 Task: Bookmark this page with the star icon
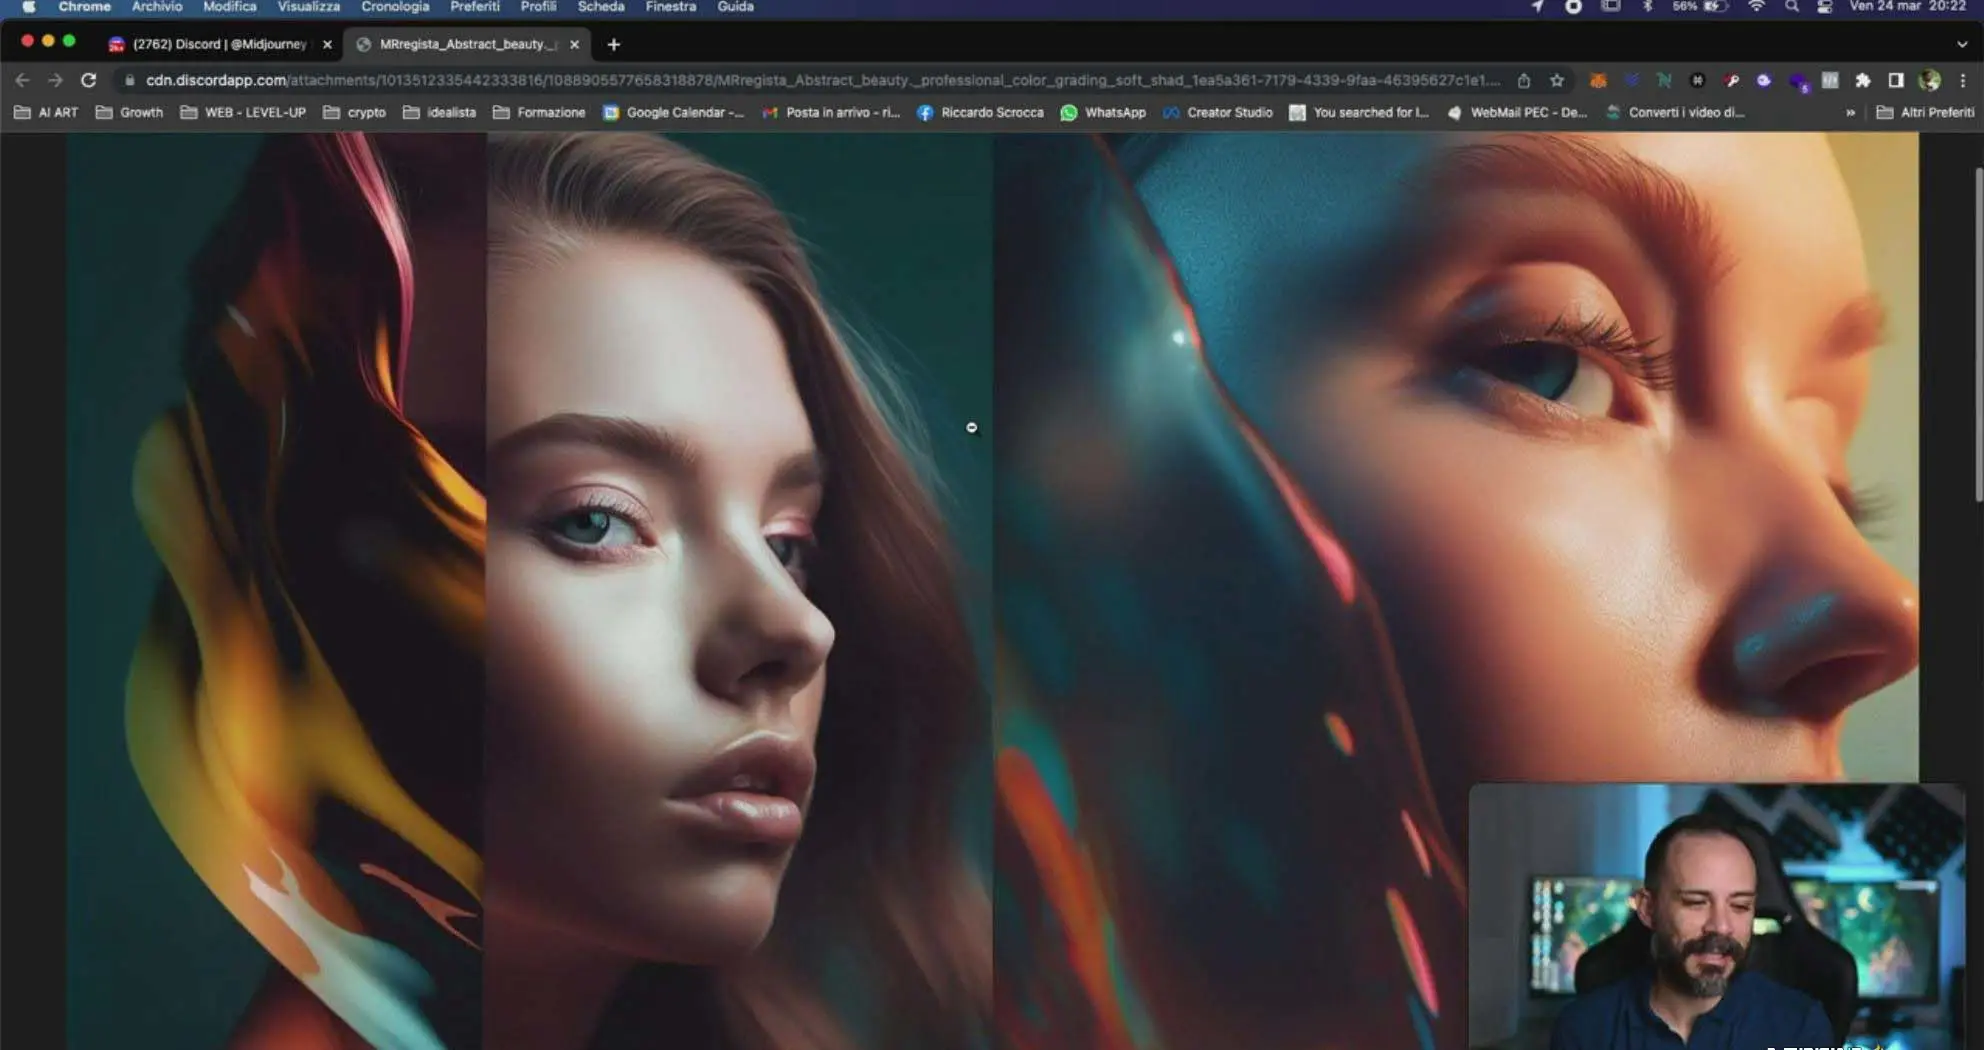coord(1557,80)
